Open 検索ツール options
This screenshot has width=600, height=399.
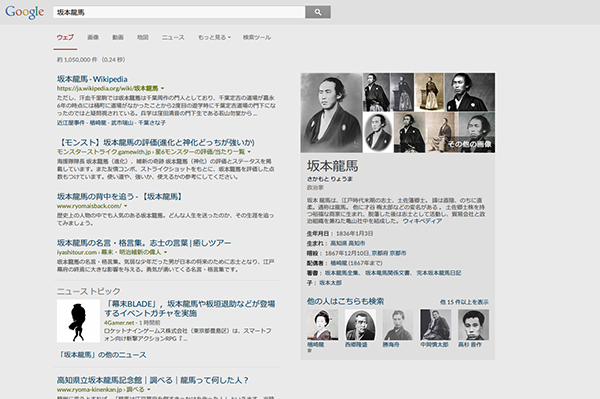point(257,37)
